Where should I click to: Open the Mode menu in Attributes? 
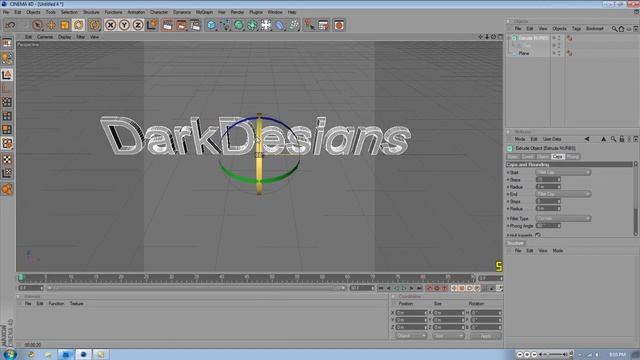click(520, 139)
